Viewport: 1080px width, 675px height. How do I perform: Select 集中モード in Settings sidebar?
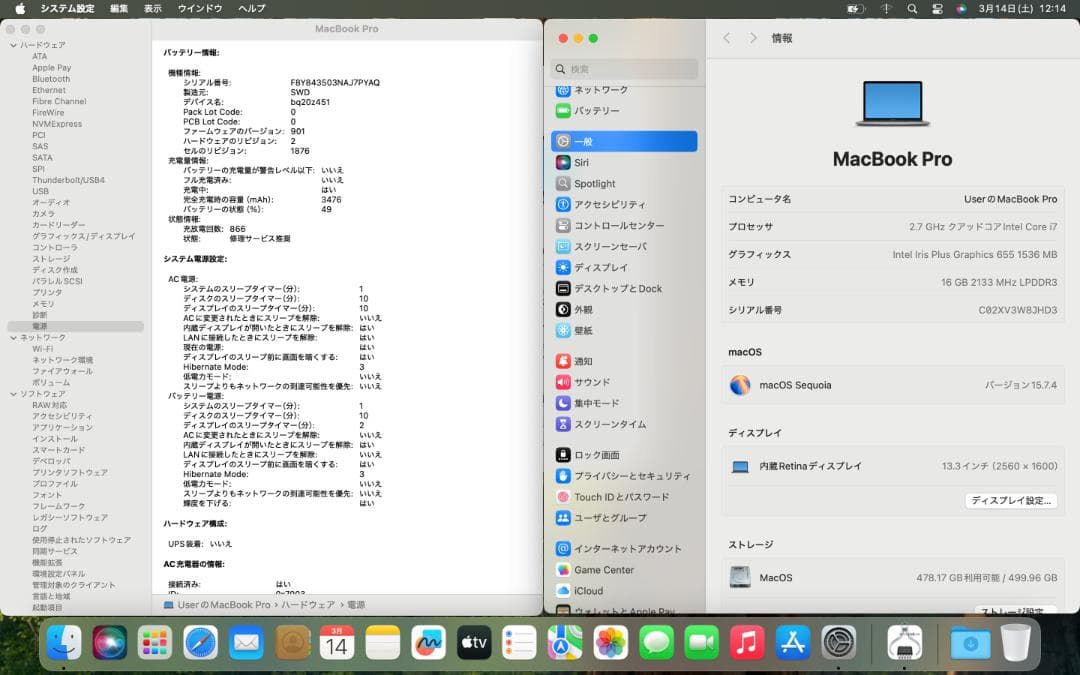click(625, 403)
